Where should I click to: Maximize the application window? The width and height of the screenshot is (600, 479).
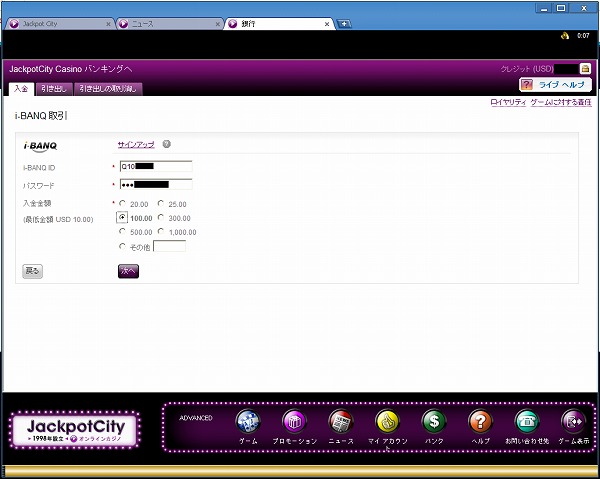(x=561, y=8)
